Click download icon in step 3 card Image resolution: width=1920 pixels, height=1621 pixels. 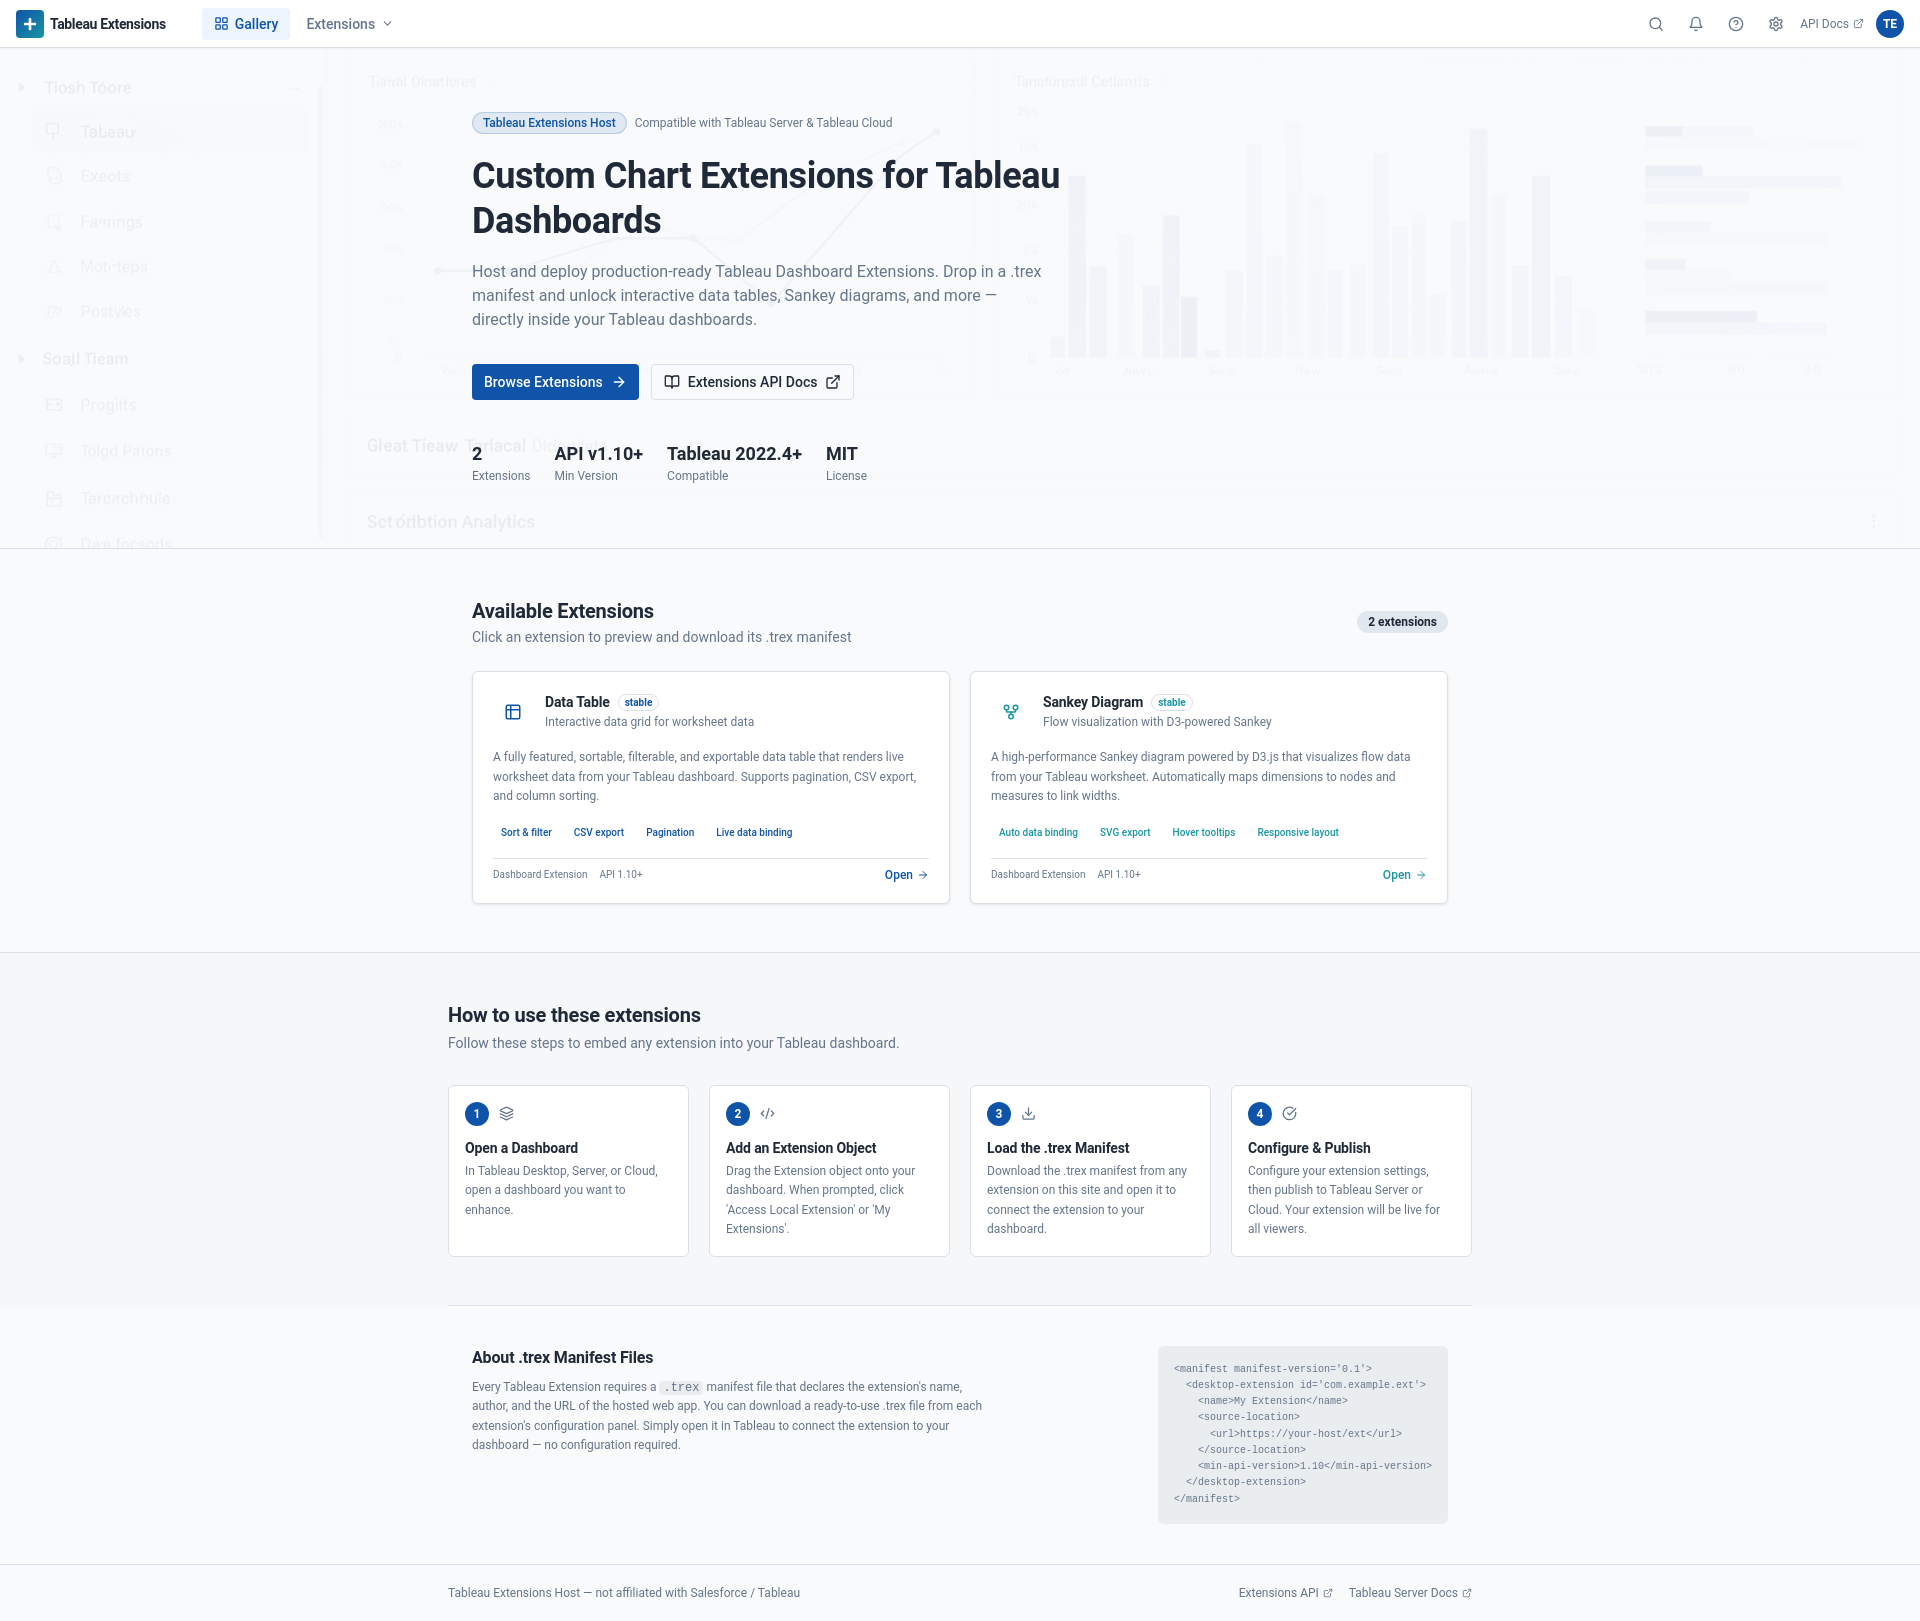pos(1028,1113)
